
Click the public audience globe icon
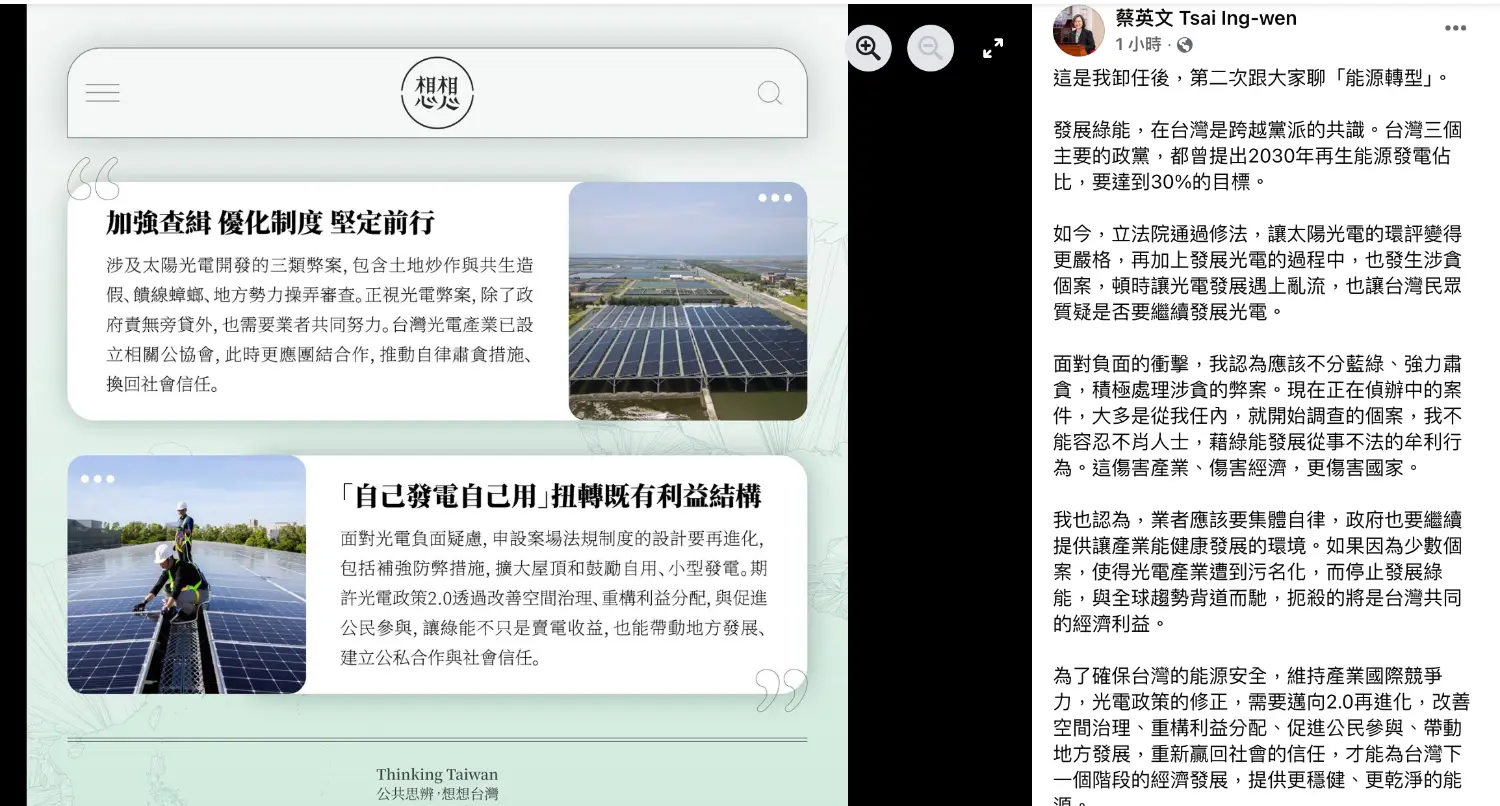coord(1185,45)
